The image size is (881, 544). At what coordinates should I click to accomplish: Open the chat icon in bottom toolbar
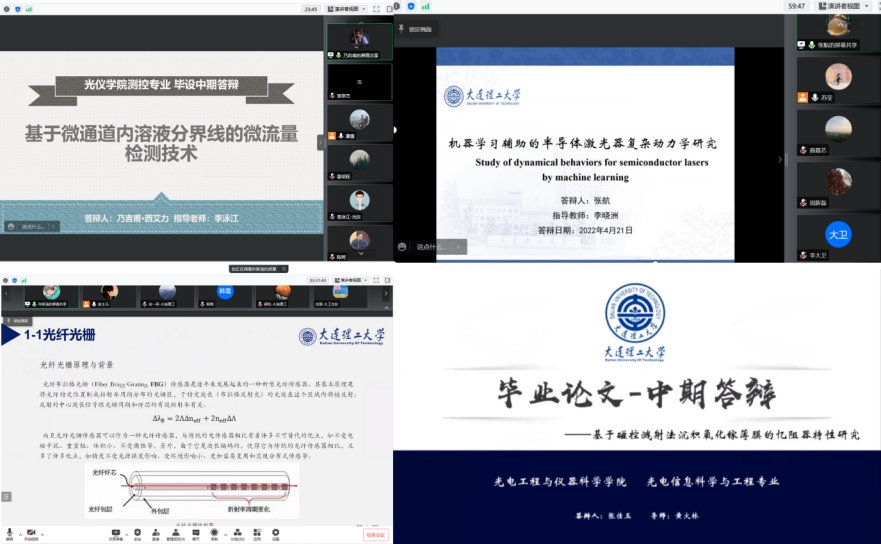pos(196,532)
